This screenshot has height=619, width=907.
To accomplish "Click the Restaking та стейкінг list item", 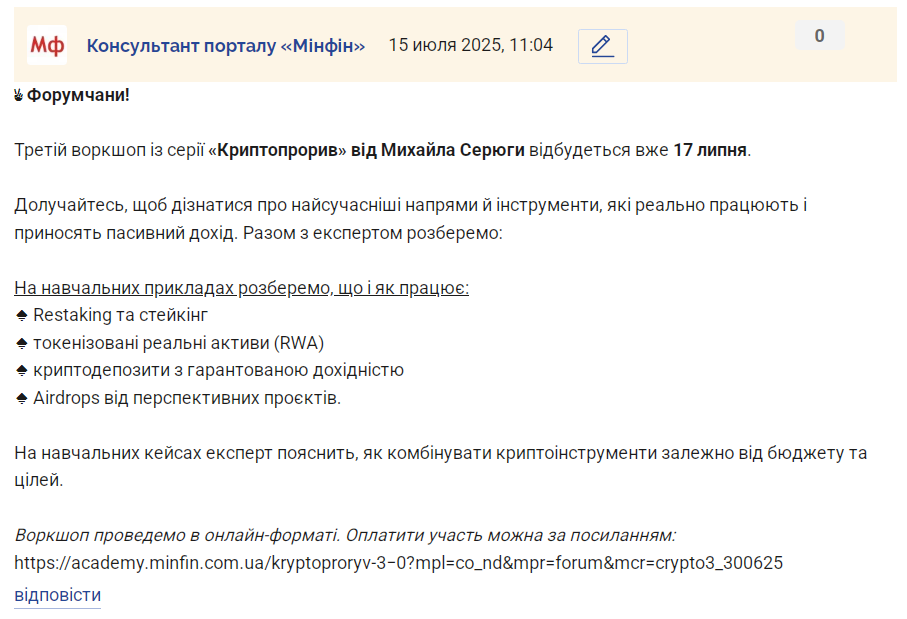I will (x=120, y=315).
